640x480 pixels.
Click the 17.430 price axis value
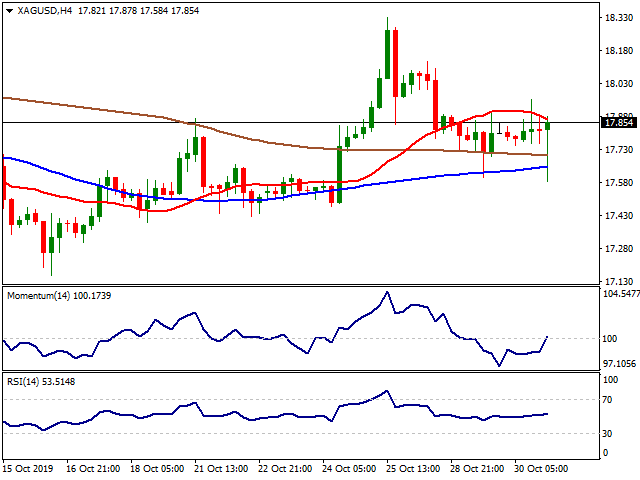point(619,216)
